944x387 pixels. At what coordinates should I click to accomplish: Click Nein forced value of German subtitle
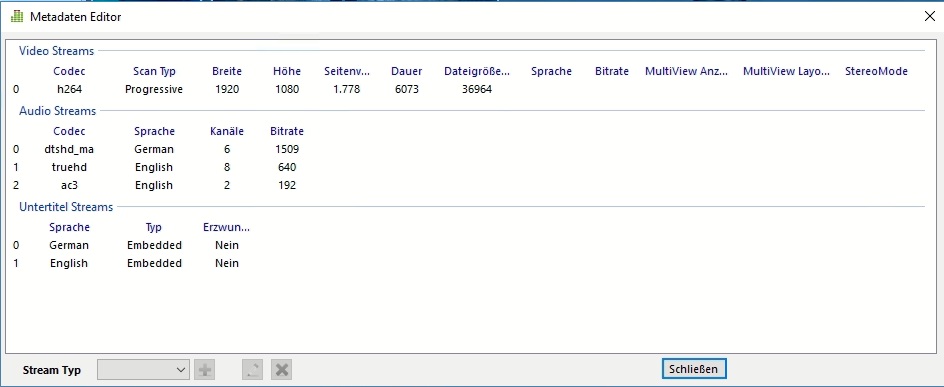pos(227,245)
